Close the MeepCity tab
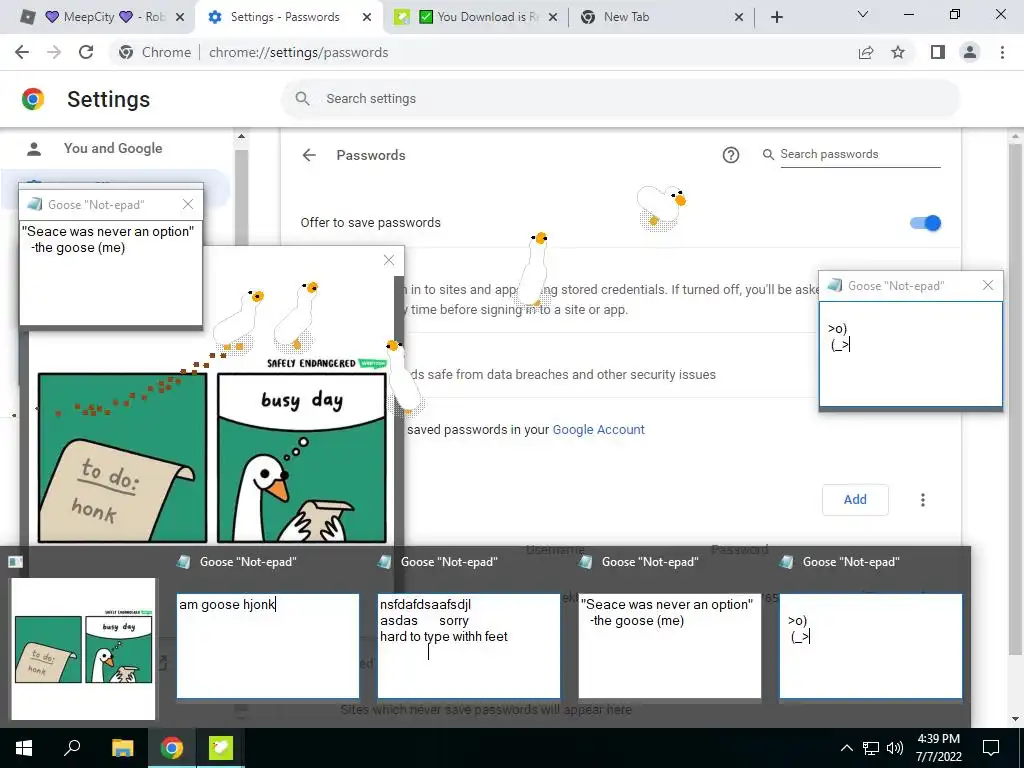This screenshot has height=768, width=1024. point(180,17)
